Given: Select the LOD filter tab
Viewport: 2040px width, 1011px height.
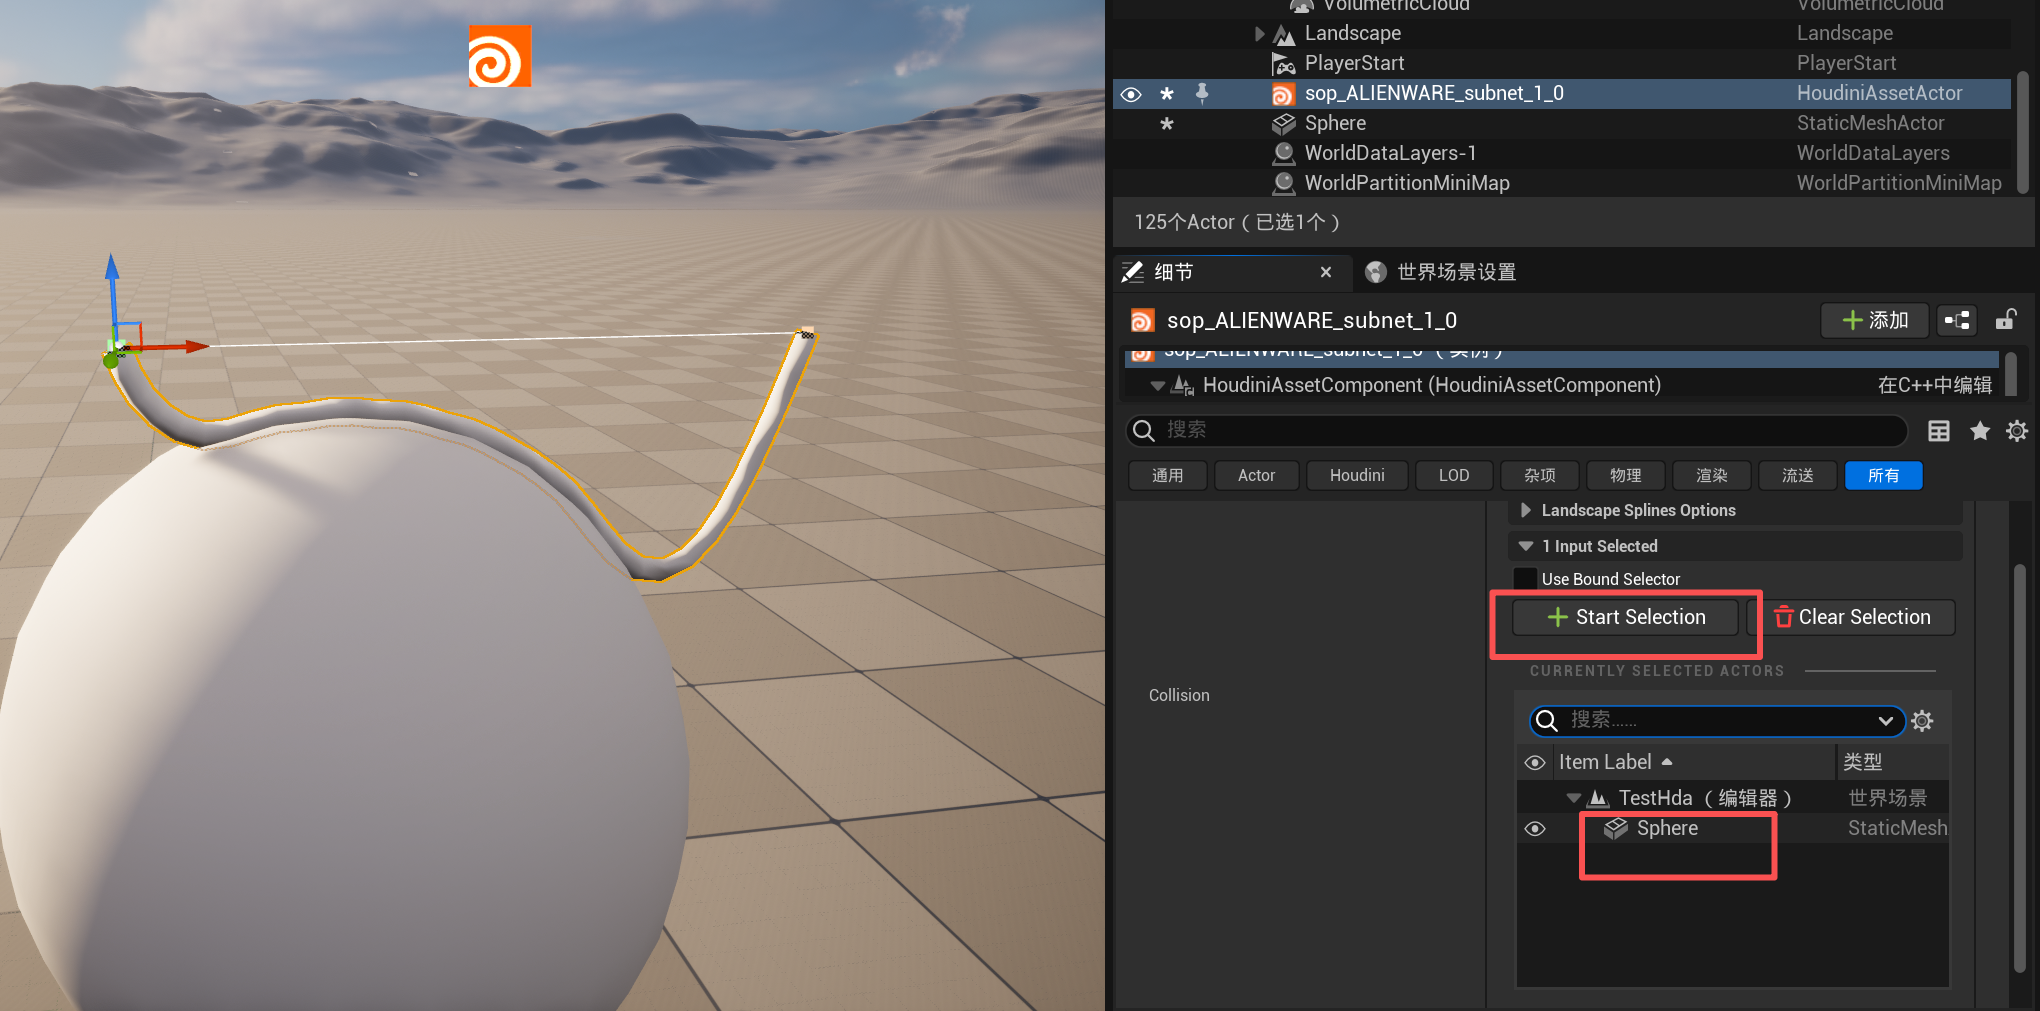Looking at the screenshot, I should coord(1454,476).
